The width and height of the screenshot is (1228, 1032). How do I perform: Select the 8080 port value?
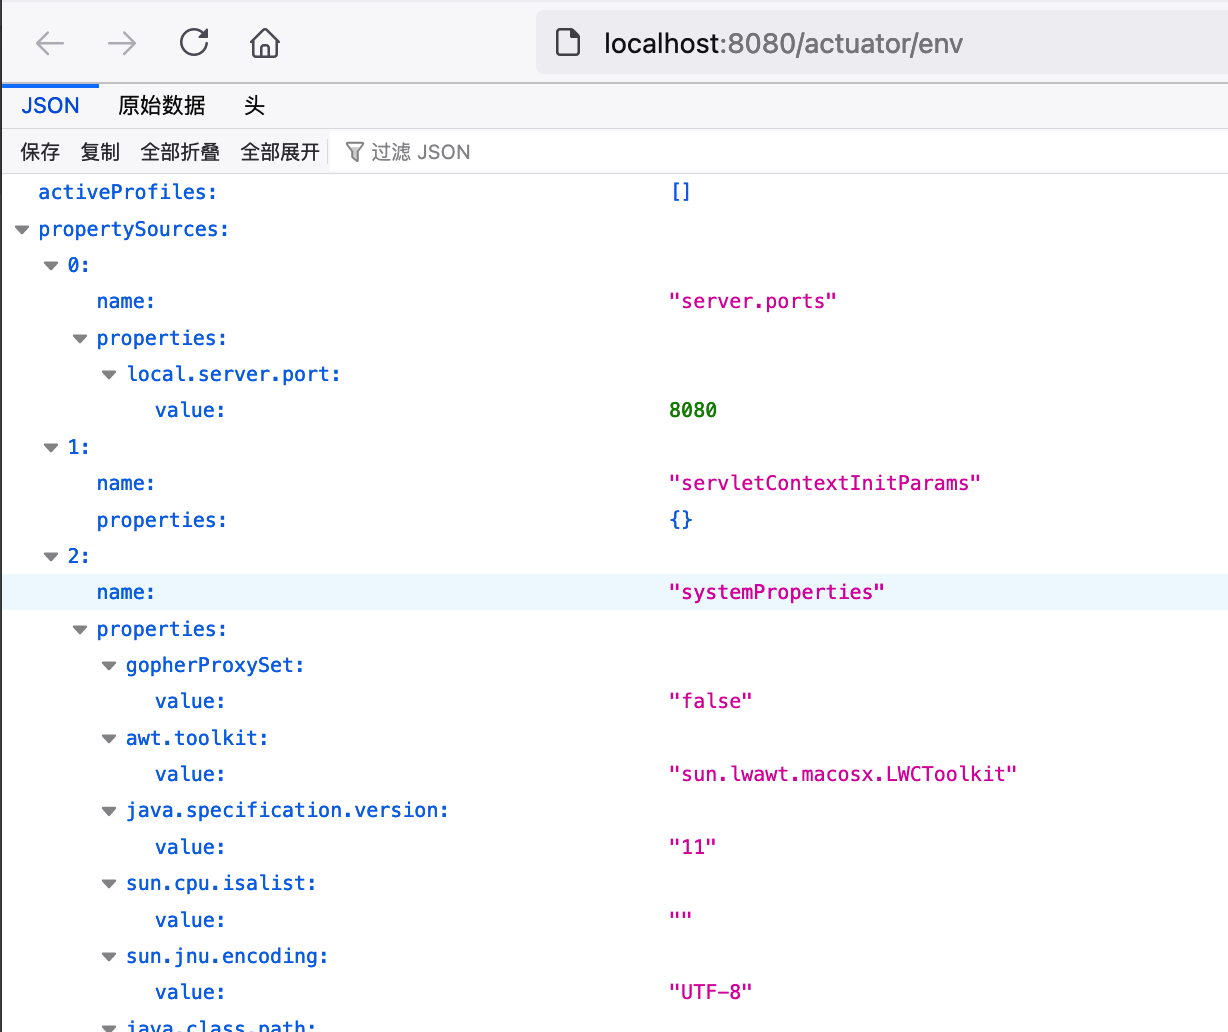(x=693, y=410)
